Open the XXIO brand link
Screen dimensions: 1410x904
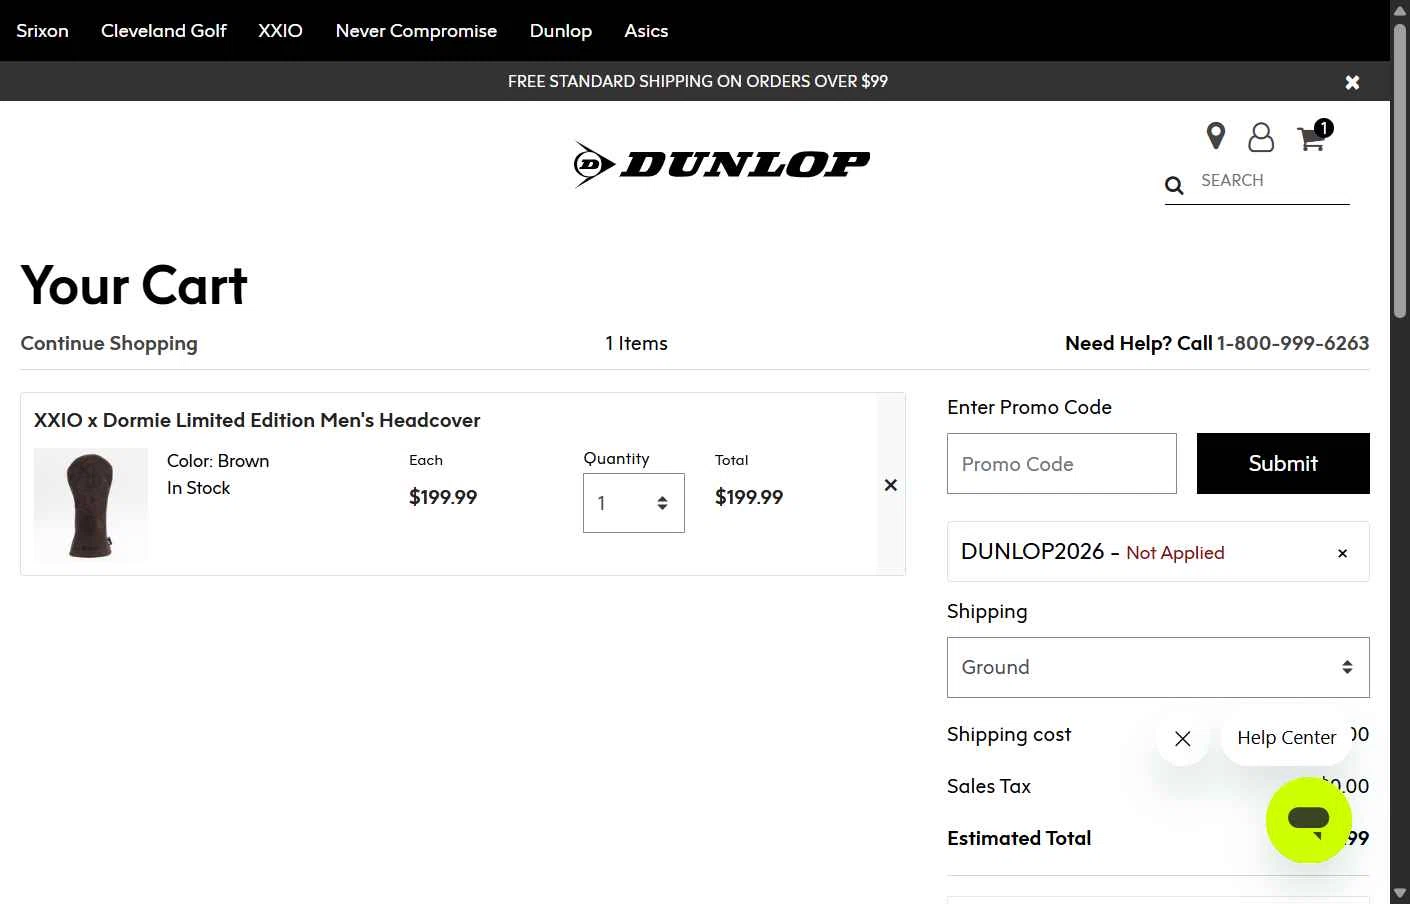pyautogui.click(x=281, y=31)
